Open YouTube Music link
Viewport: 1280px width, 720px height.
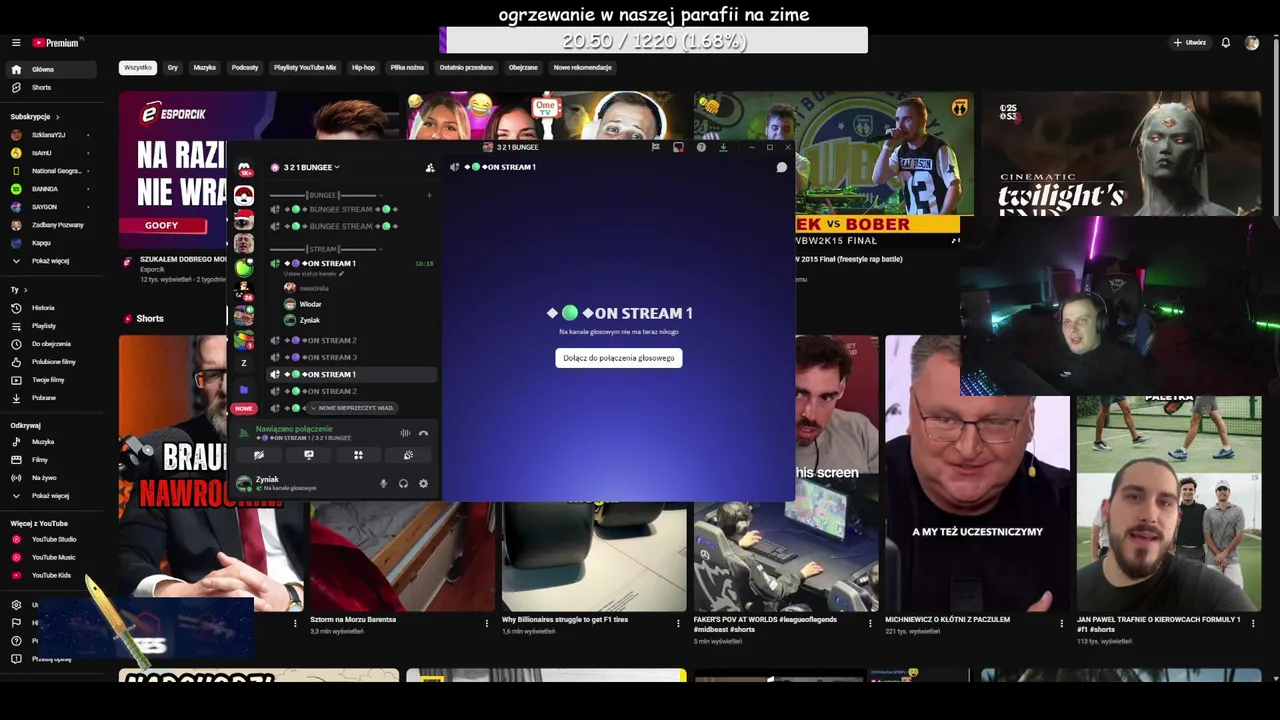pos(52,558)
